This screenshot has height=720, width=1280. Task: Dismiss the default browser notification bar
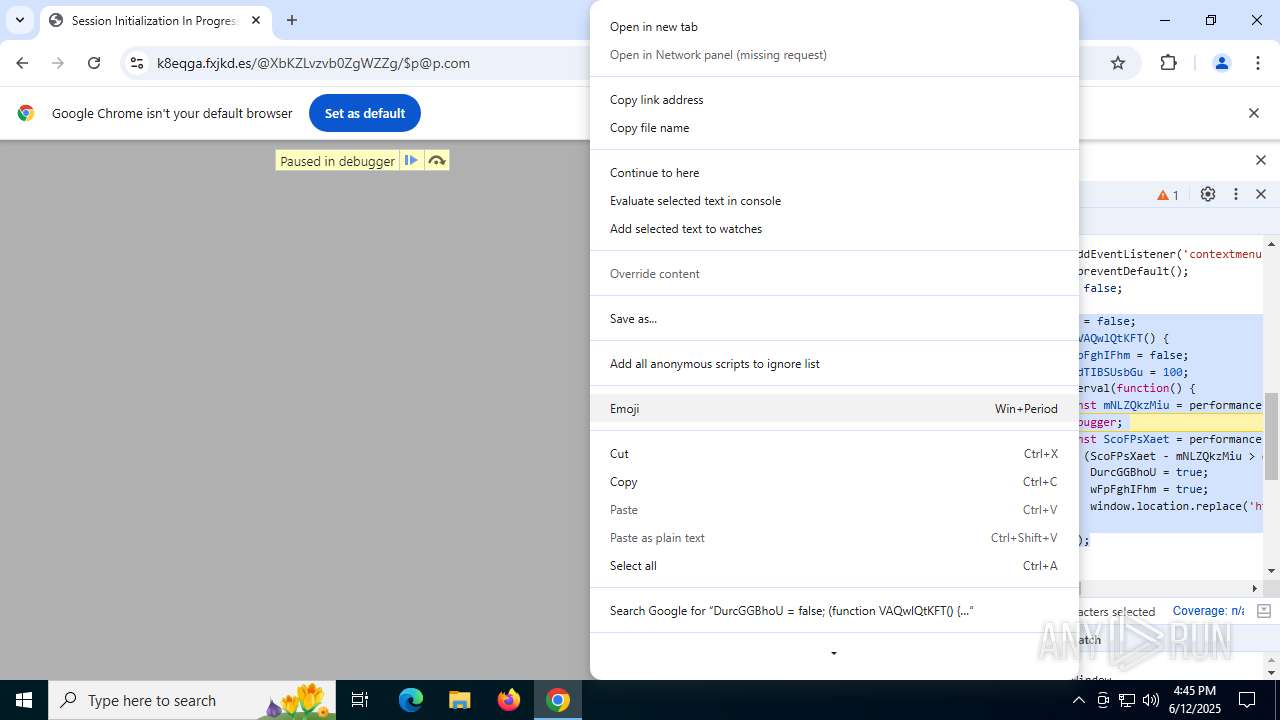pyautogui.click(x=1253, y=113)
